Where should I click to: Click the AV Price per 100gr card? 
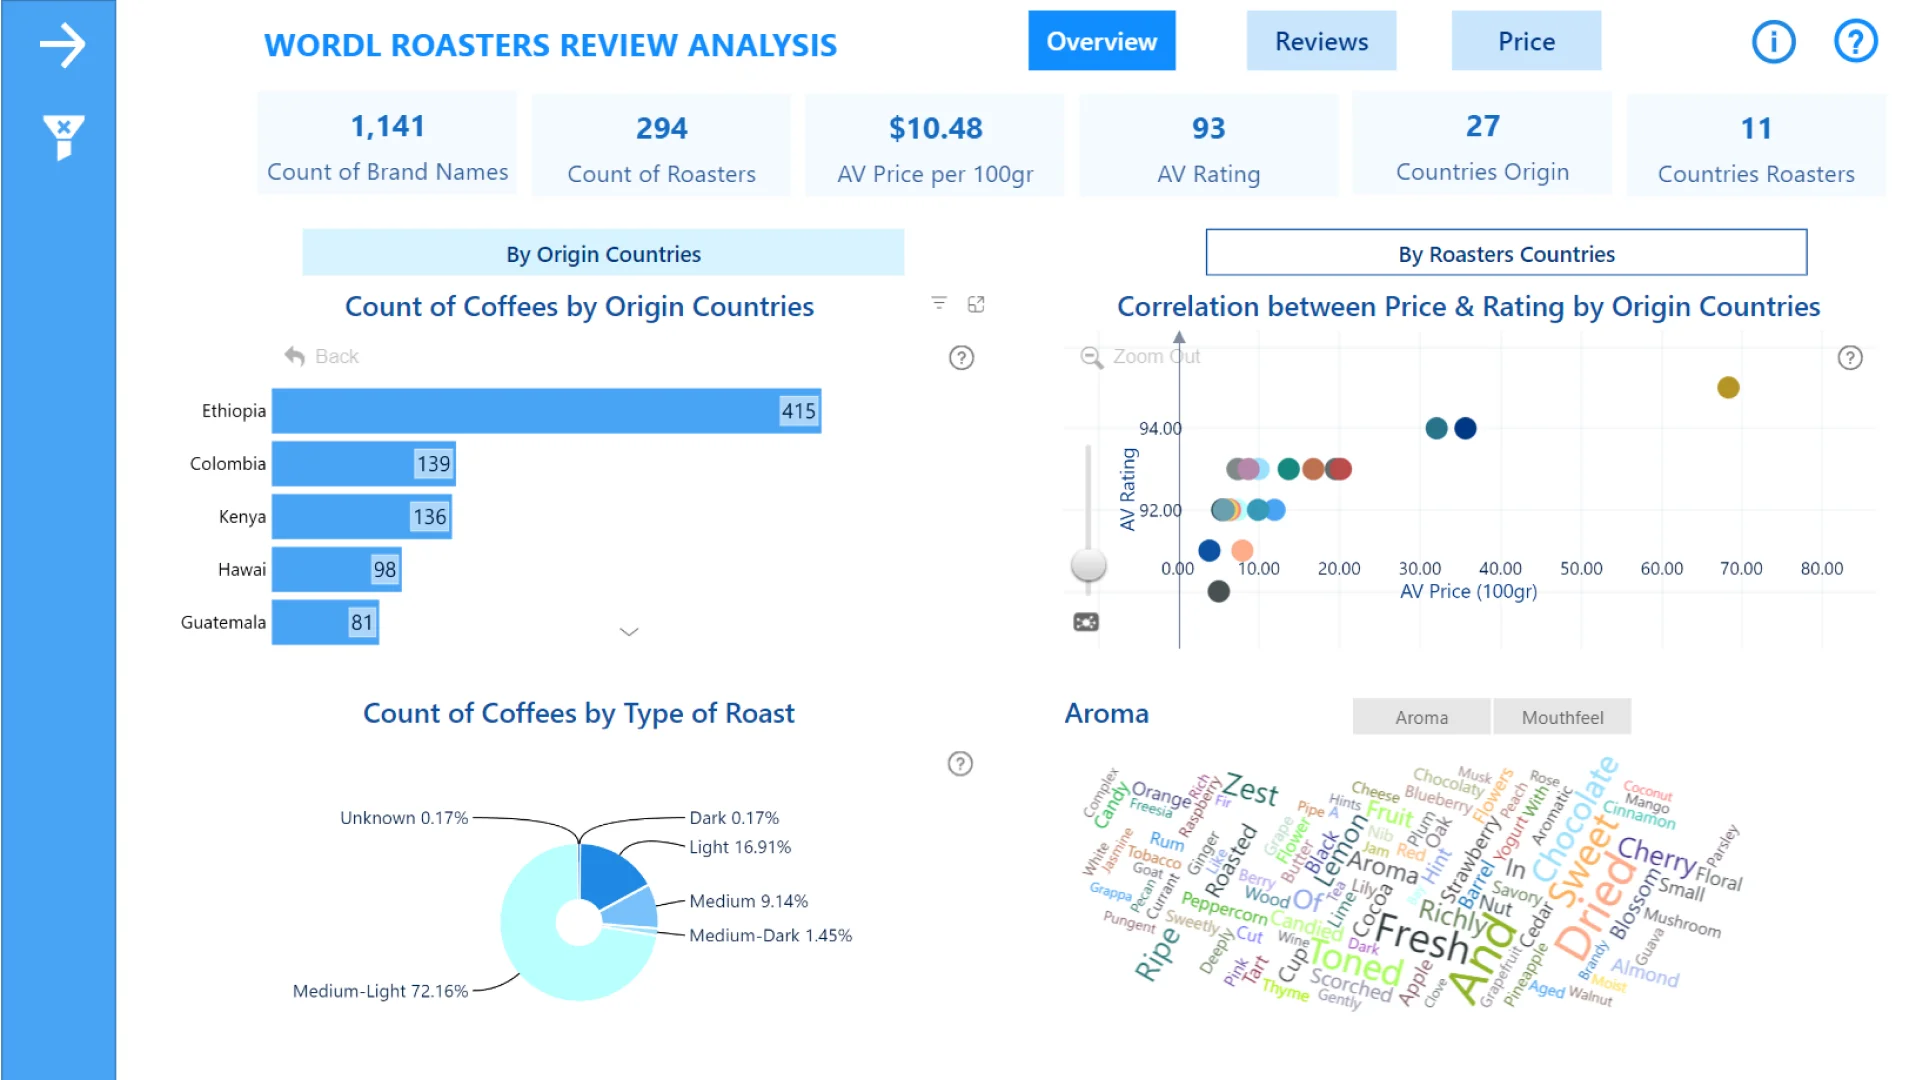tap(935, 143)
